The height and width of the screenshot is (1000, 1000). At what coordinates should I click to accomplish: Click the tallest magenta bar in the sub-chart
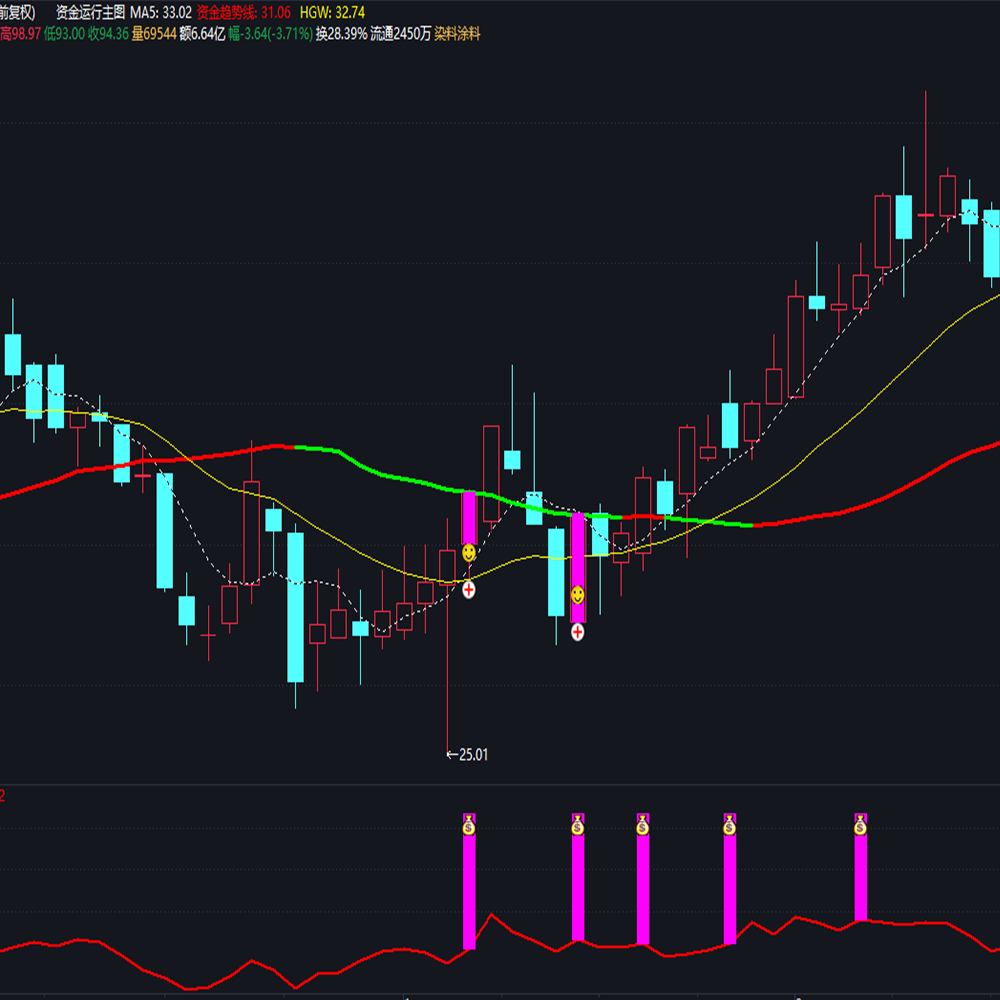[x=467, y=890]
